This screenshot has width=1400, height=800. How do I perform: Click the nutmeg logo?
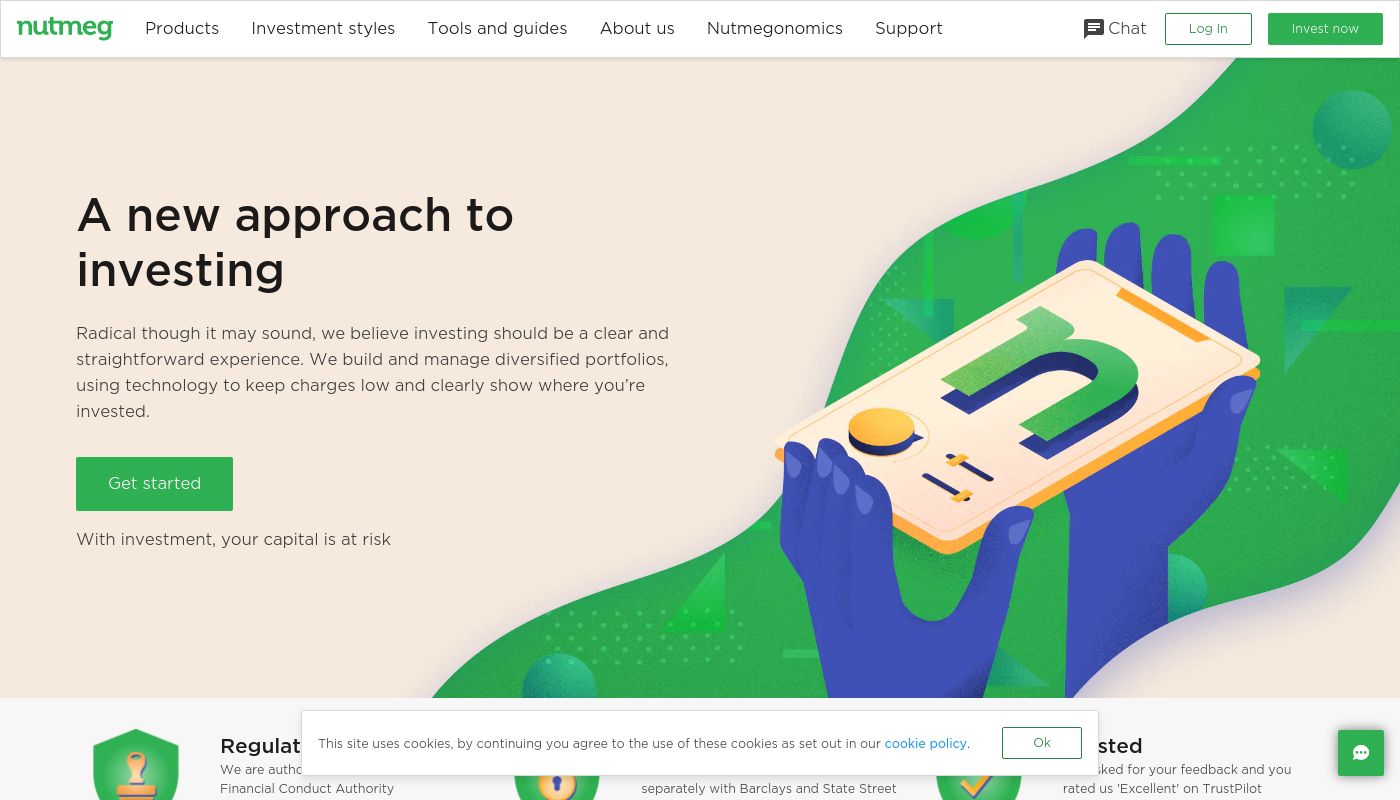pos(65,28)
